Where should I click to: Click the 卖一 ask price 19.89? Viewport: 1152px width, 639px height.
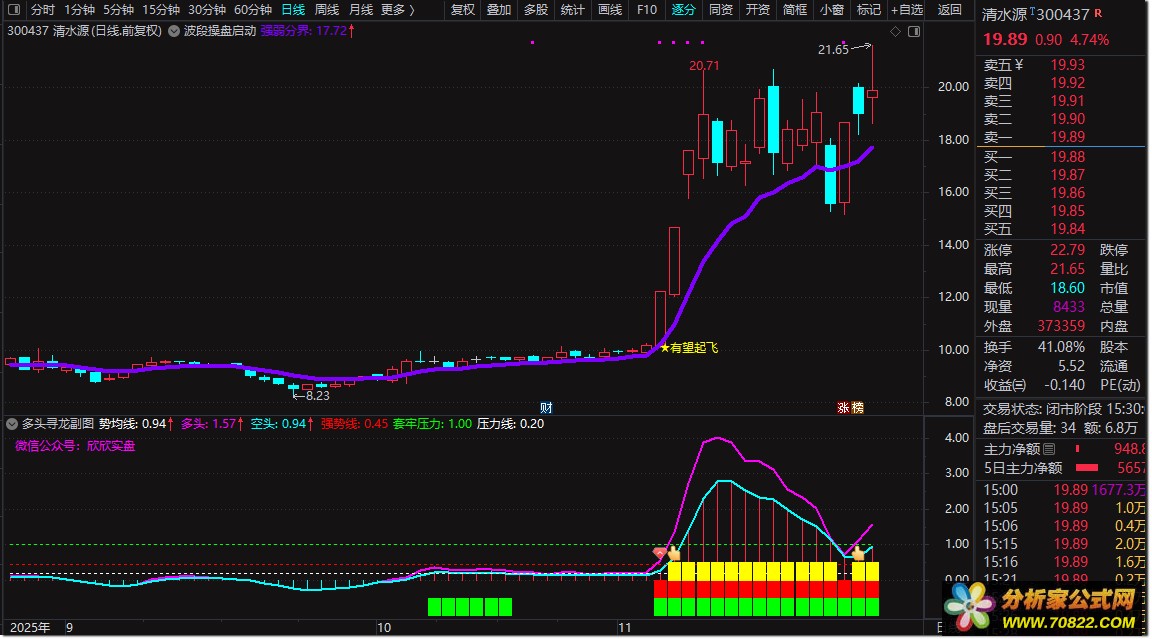[1067, 137]
